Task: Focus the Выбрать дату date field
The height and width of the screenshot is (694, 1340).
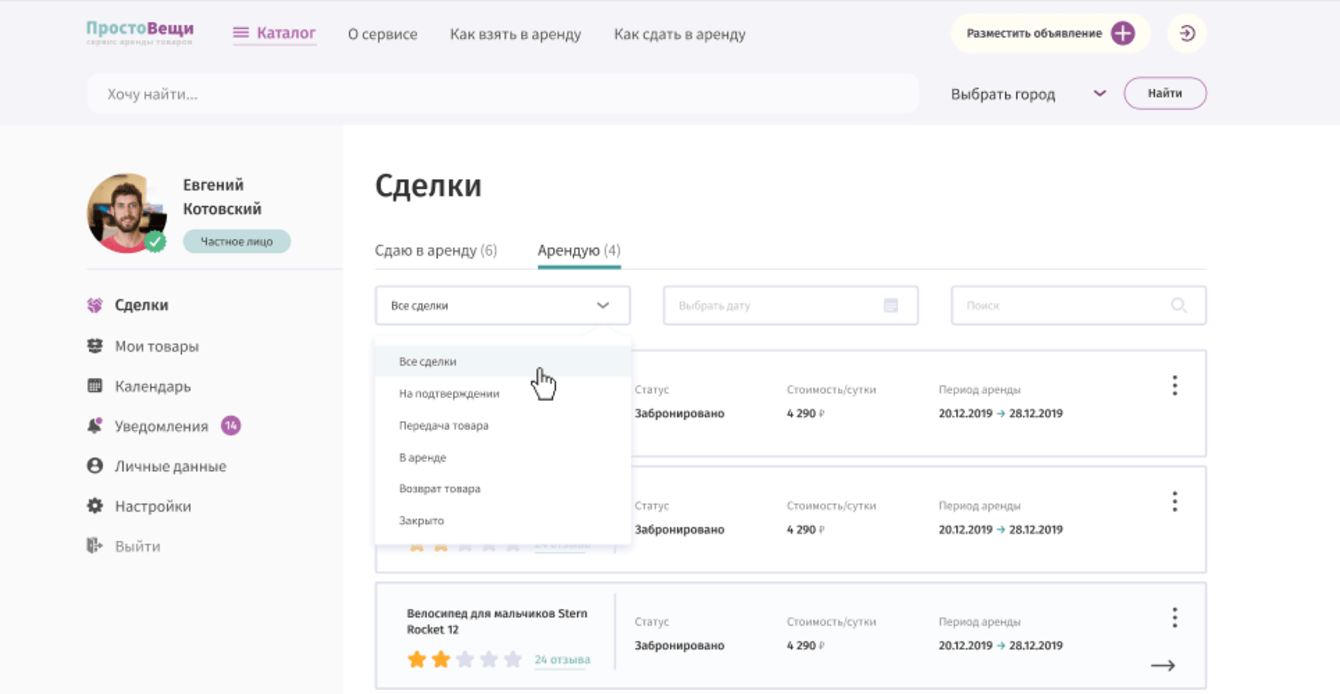Action: click(x=791, y=305)
